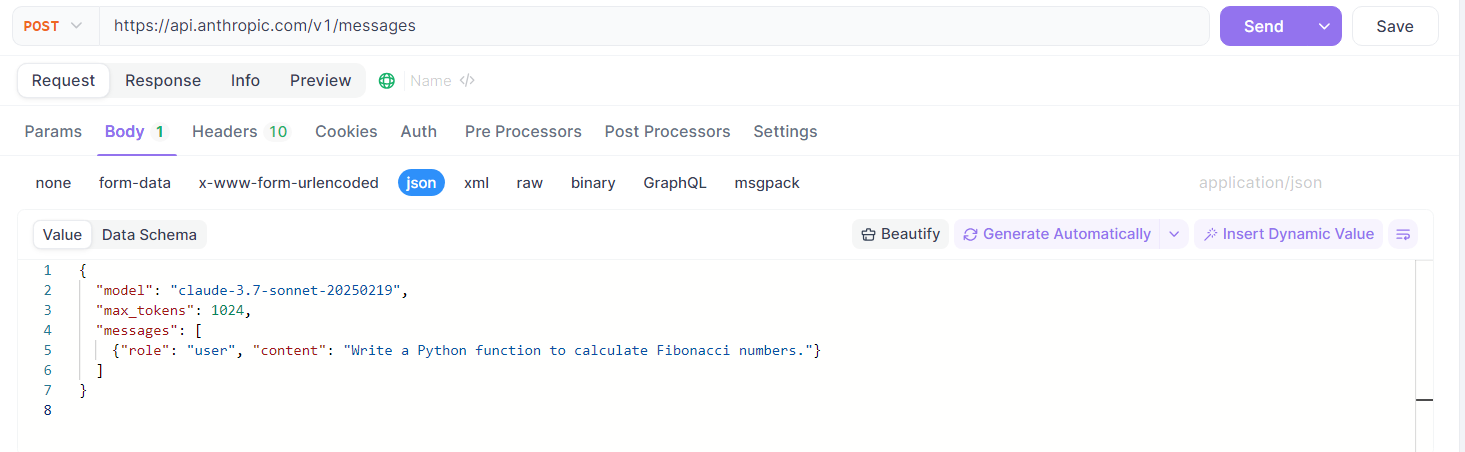The height and width of the screenshot is (452, 1465).
Task: Select the json body type
Action: tap(421, 183)
